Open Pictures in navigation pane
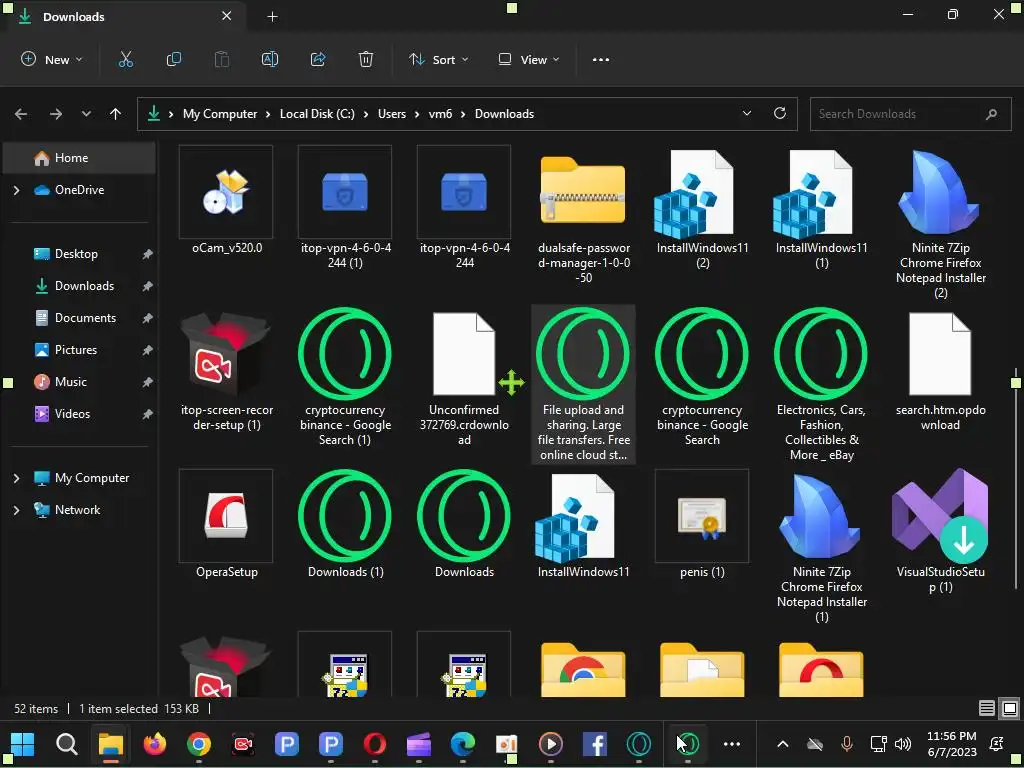The height and width of the screenshot is (768, 1024). pos(79,350)
